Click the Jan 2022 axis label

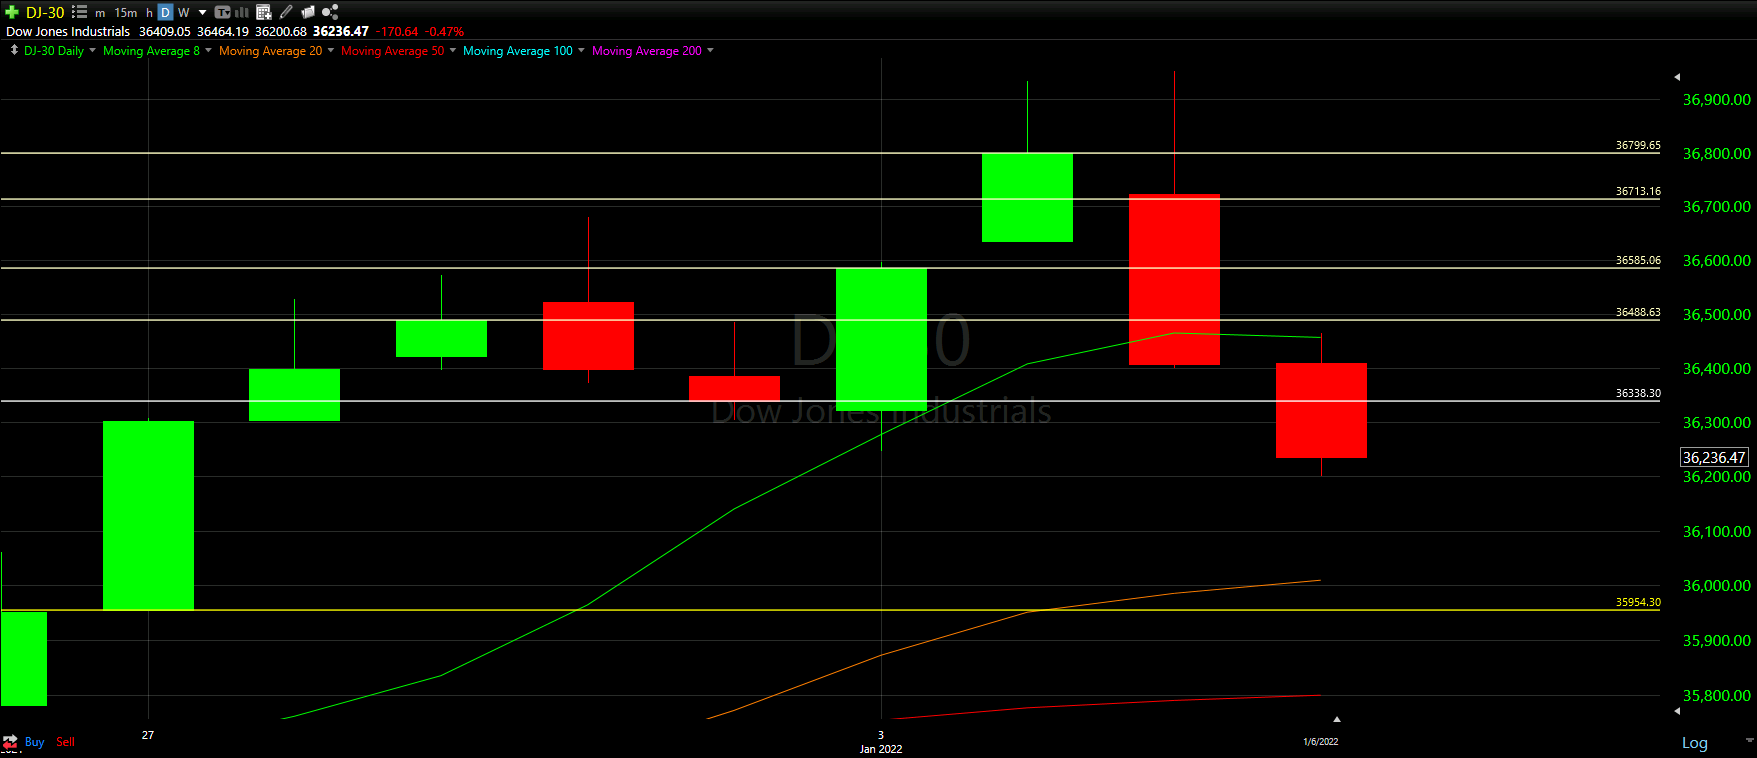(x=881, y=749)
